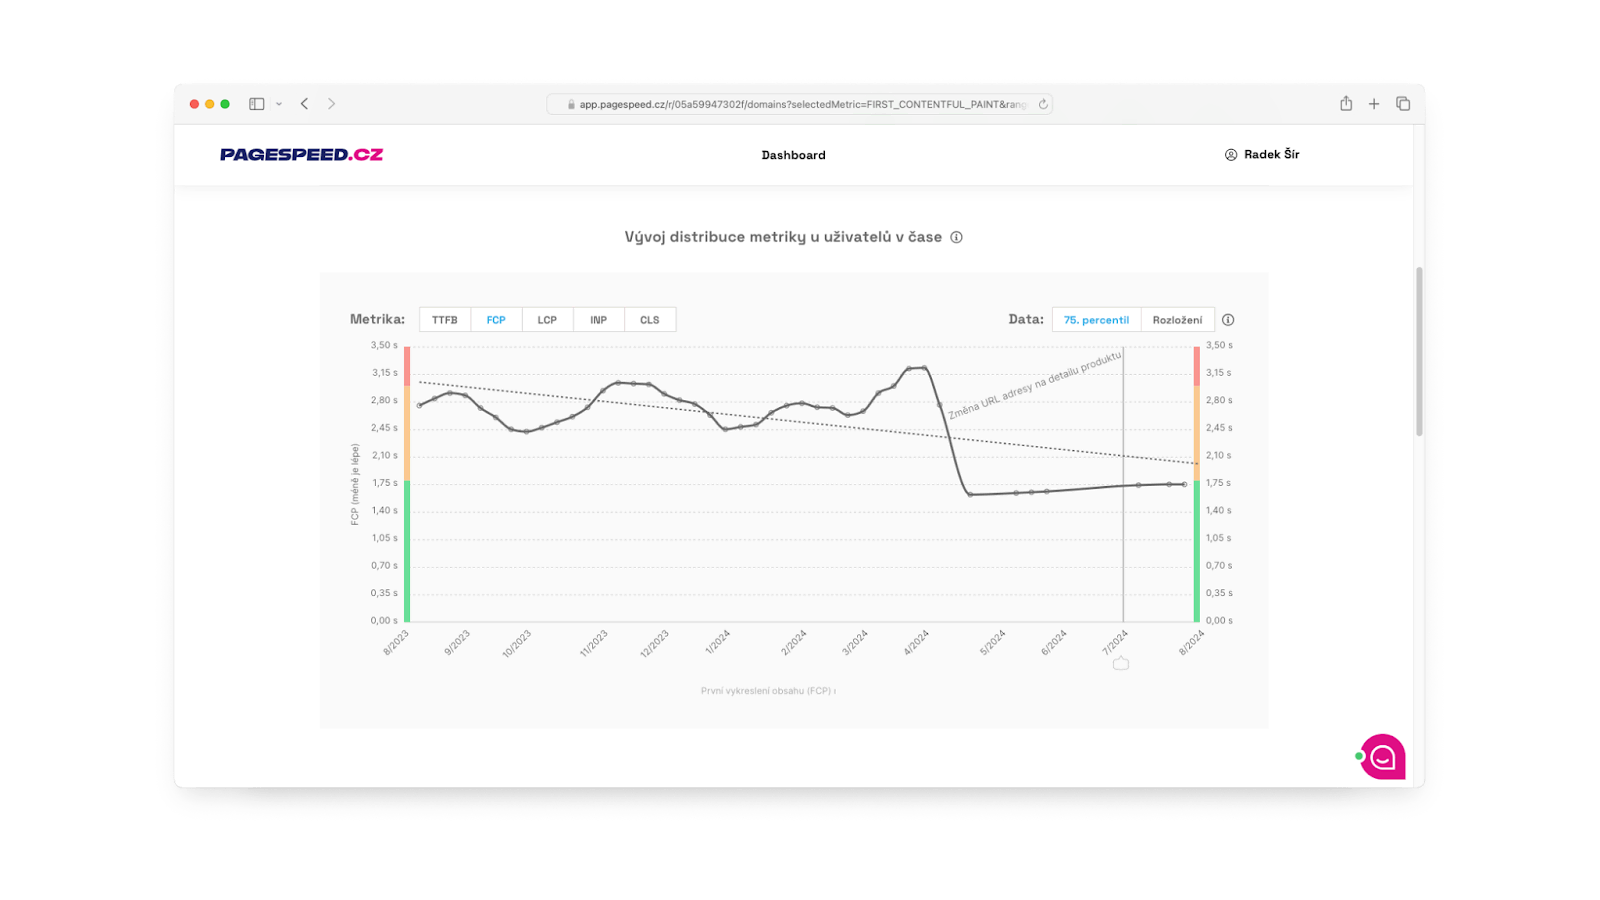Click the vertical page scrollbar

(1419, 350)
